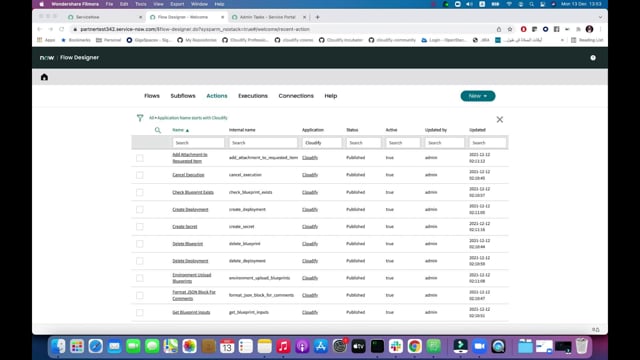This screenshot has height=360, width=640.
Task: Check the Delete Deployment row checkbox
Action: click(x=140, y=261)
